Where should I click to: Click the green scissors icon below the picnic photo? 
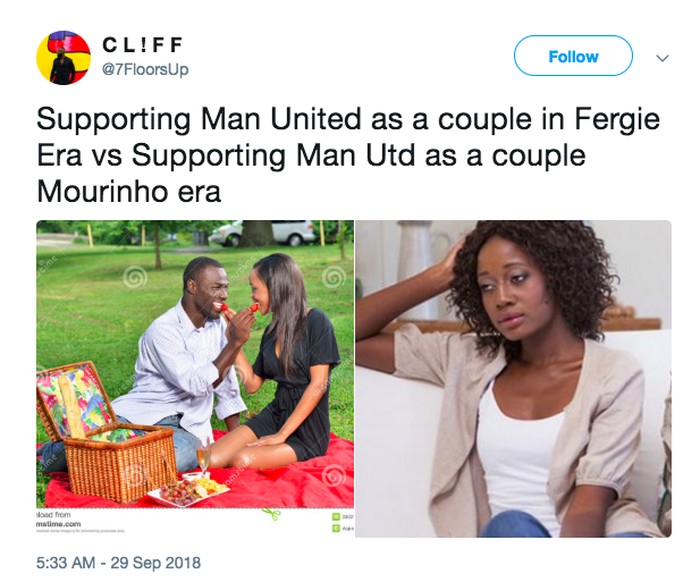271,514
